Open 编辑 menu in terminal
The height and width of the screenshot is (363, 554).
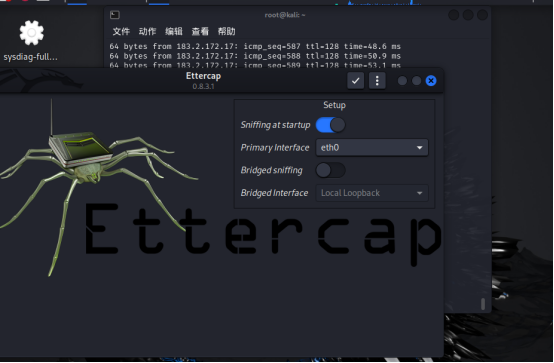point(174,31)
